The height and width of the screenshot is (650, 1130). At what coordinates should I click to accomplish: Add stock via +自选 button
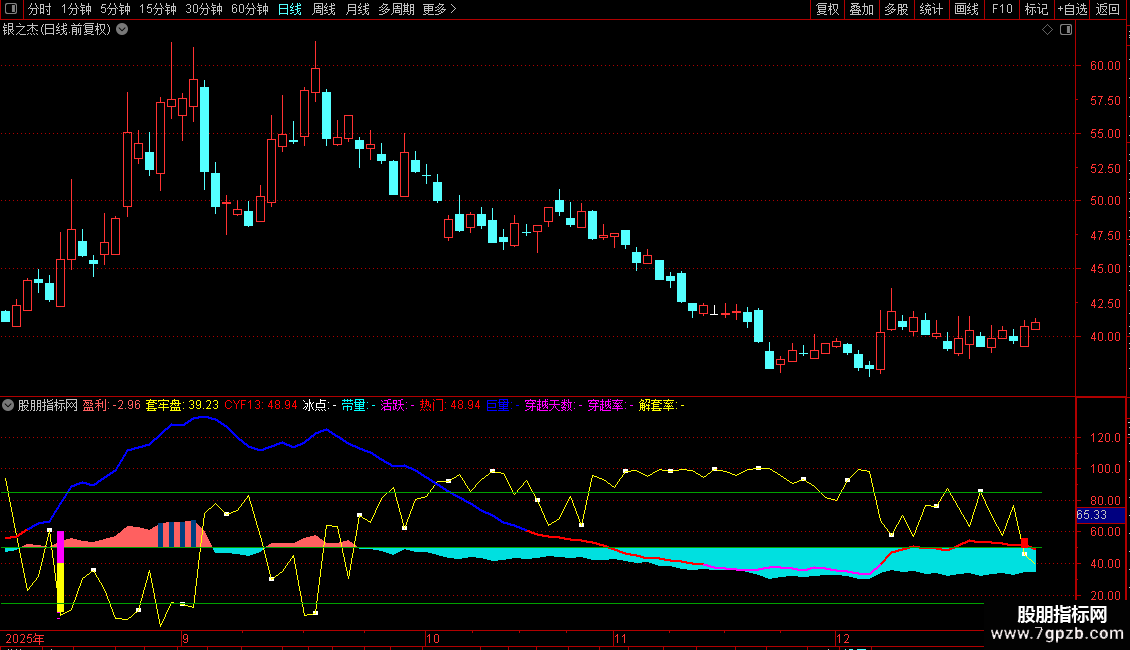tap(1069, 9)
